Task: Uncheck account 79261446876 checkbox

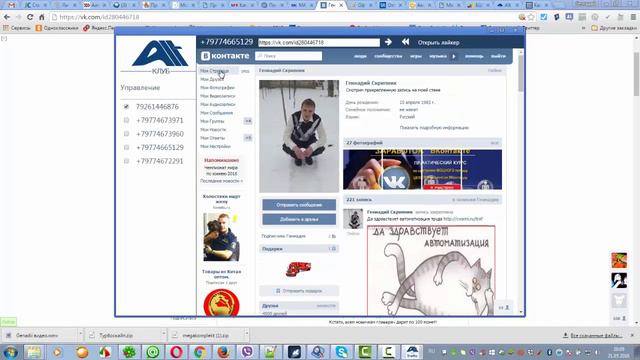Action: (126, 107)
